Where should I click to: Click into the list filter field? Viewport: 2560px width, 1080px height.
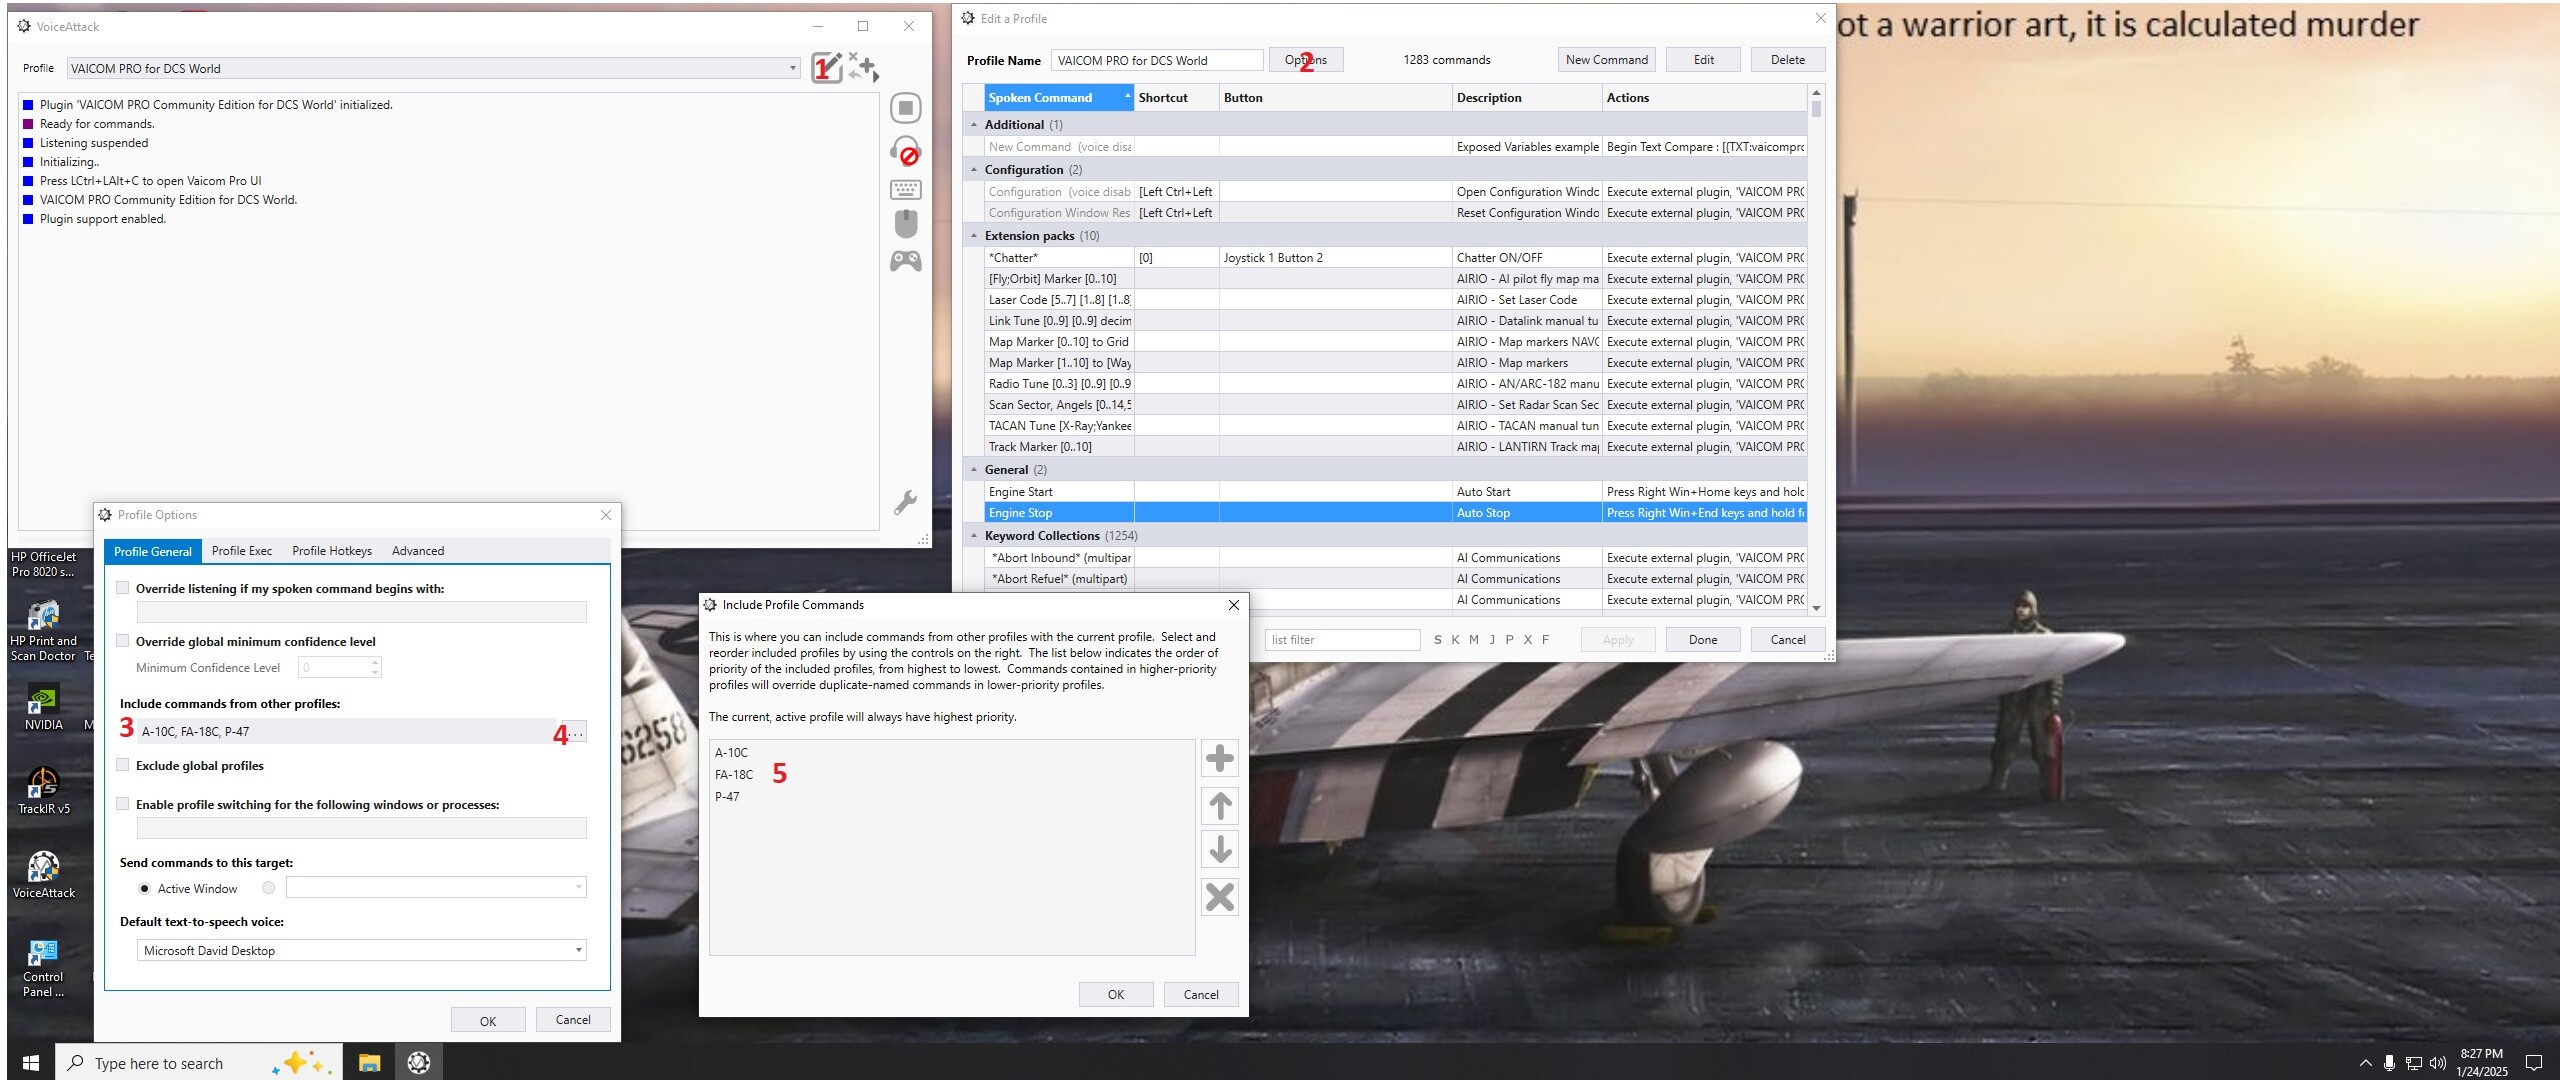(1343, 640)
